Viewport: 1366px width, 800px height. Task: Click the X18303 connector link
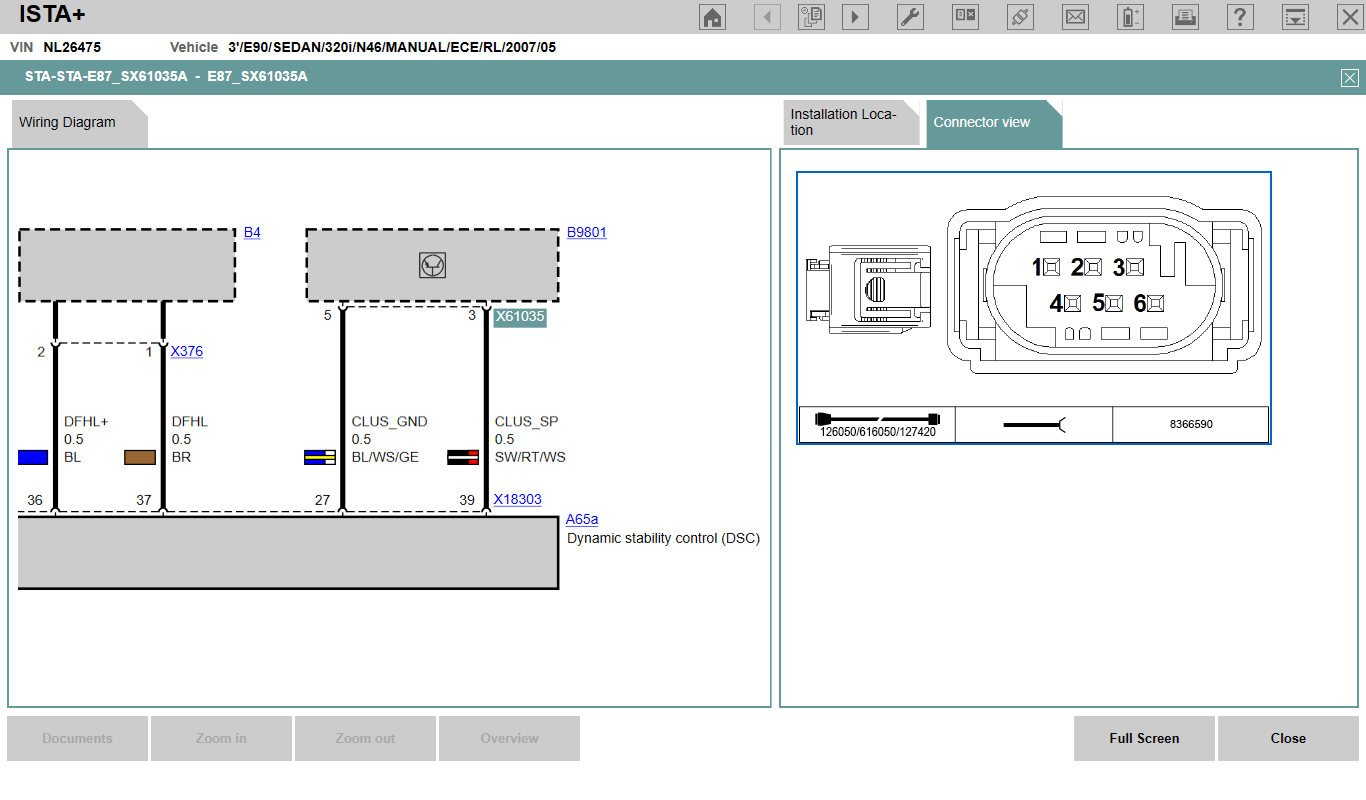click(x=517, y=499)
